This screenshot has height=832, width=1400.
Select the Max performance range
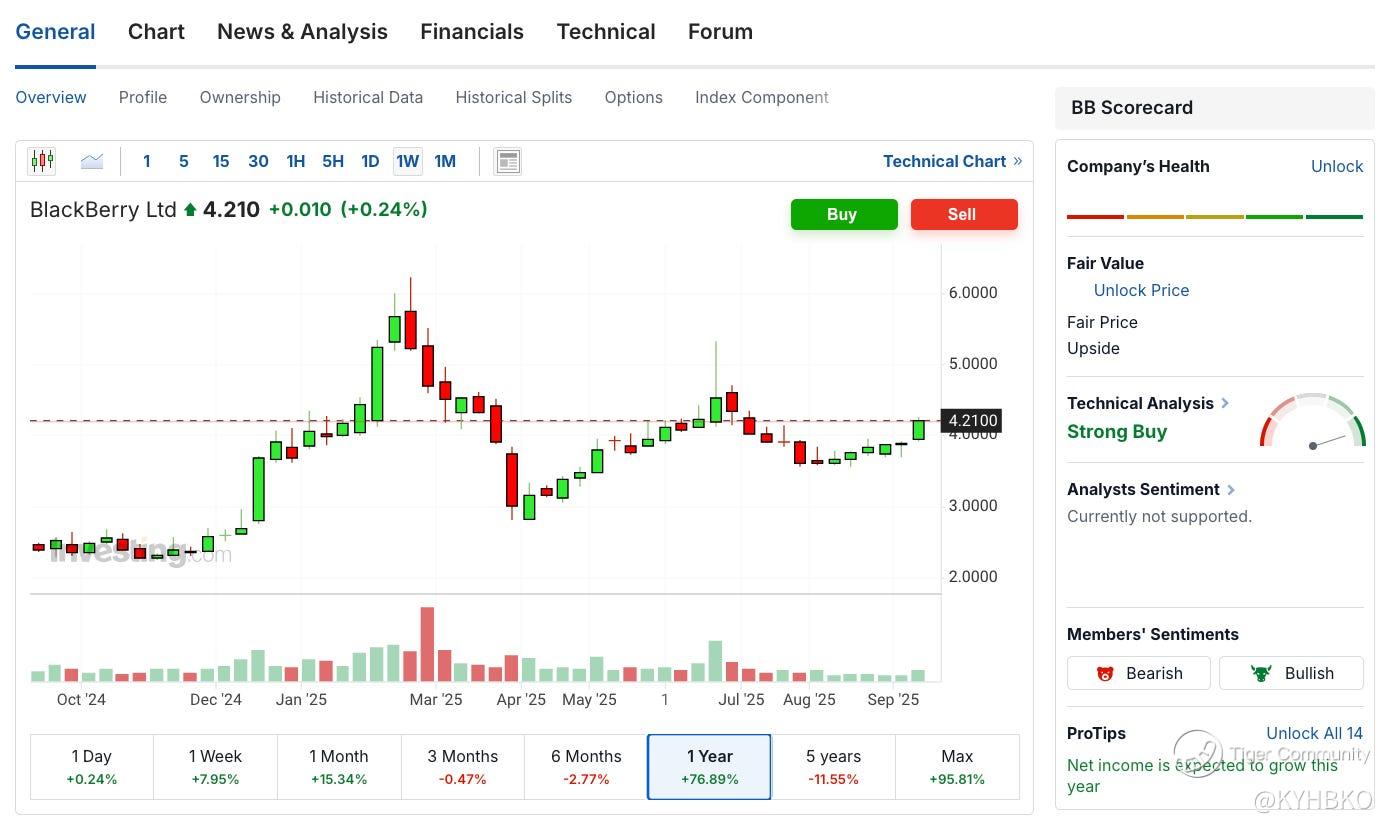pyautogui.click(x=957, y=767)
